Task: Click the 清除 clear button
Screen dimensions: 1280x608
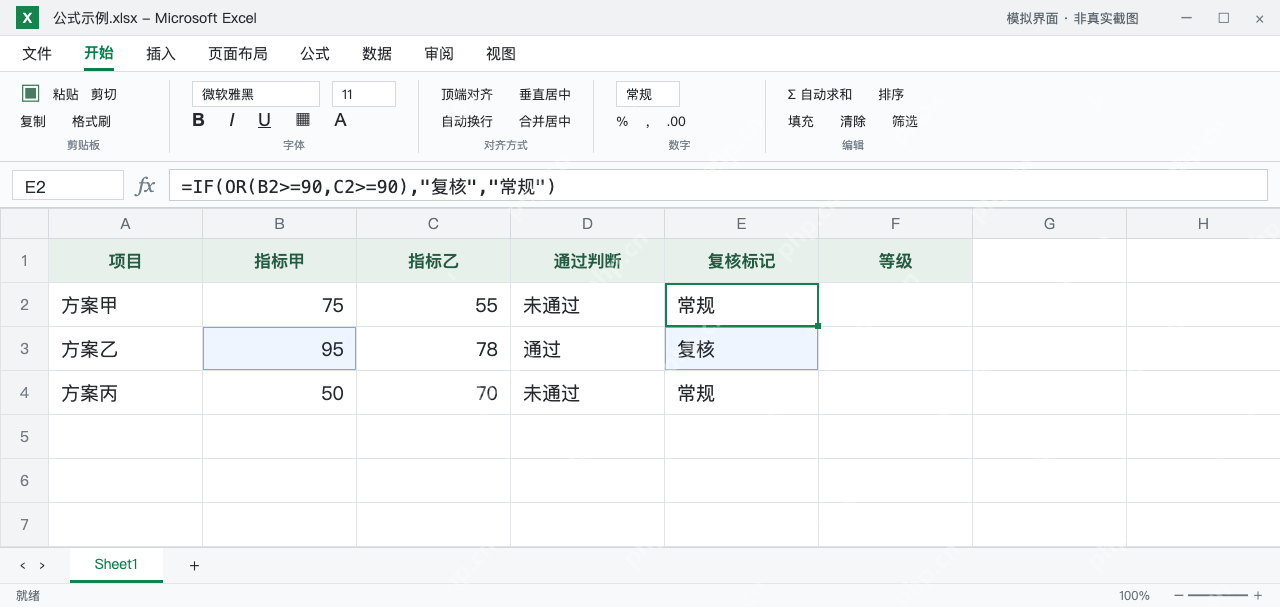Action: tap(853, 122)
